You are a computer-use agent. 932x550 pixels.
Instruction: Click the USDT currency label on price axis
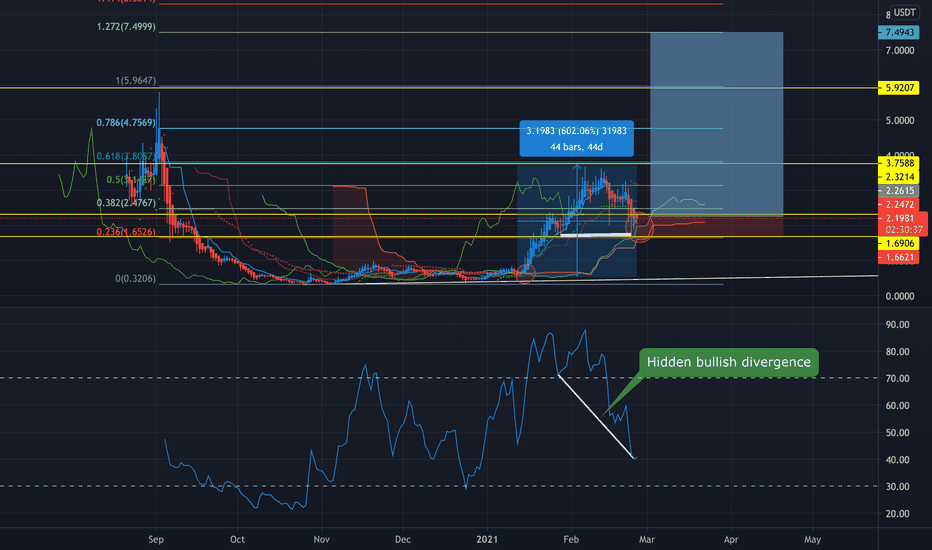tap(904, 12)
